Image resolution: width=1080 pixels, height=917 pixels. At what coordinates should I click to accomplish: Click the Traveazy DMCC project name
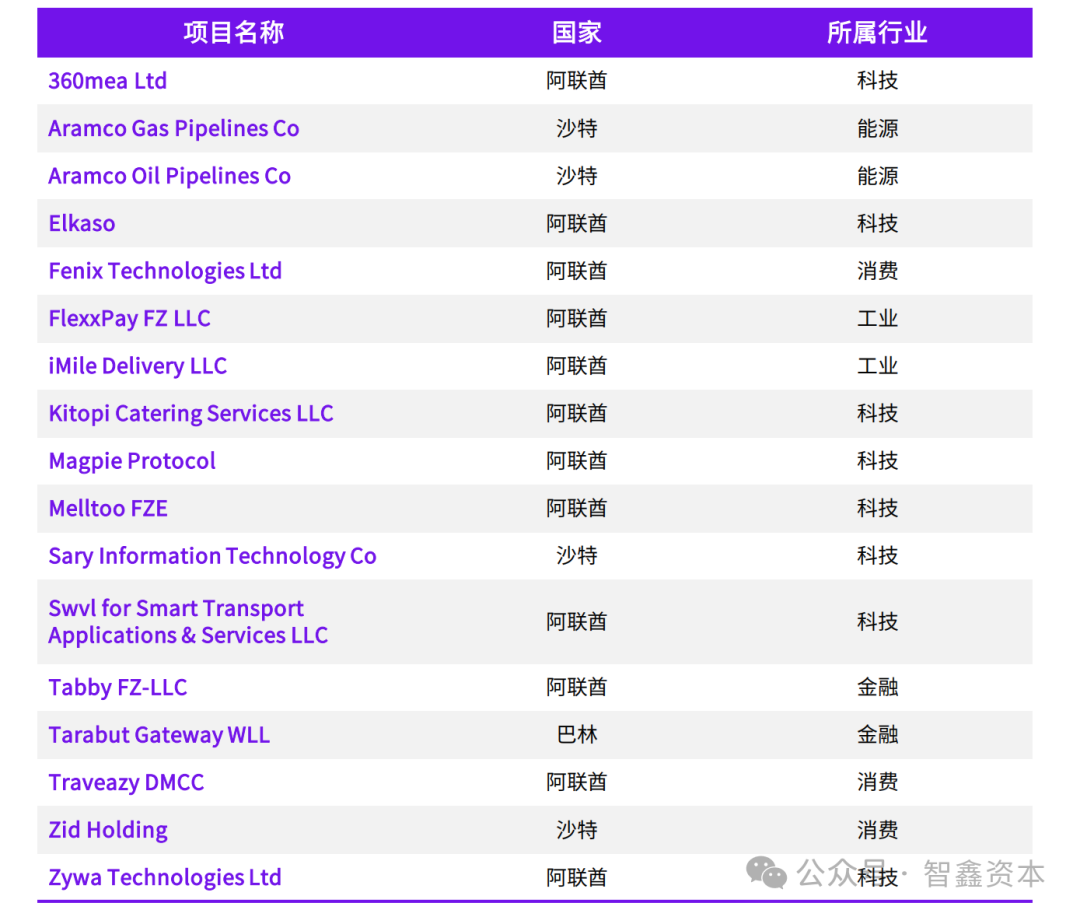tap(126, 783)
